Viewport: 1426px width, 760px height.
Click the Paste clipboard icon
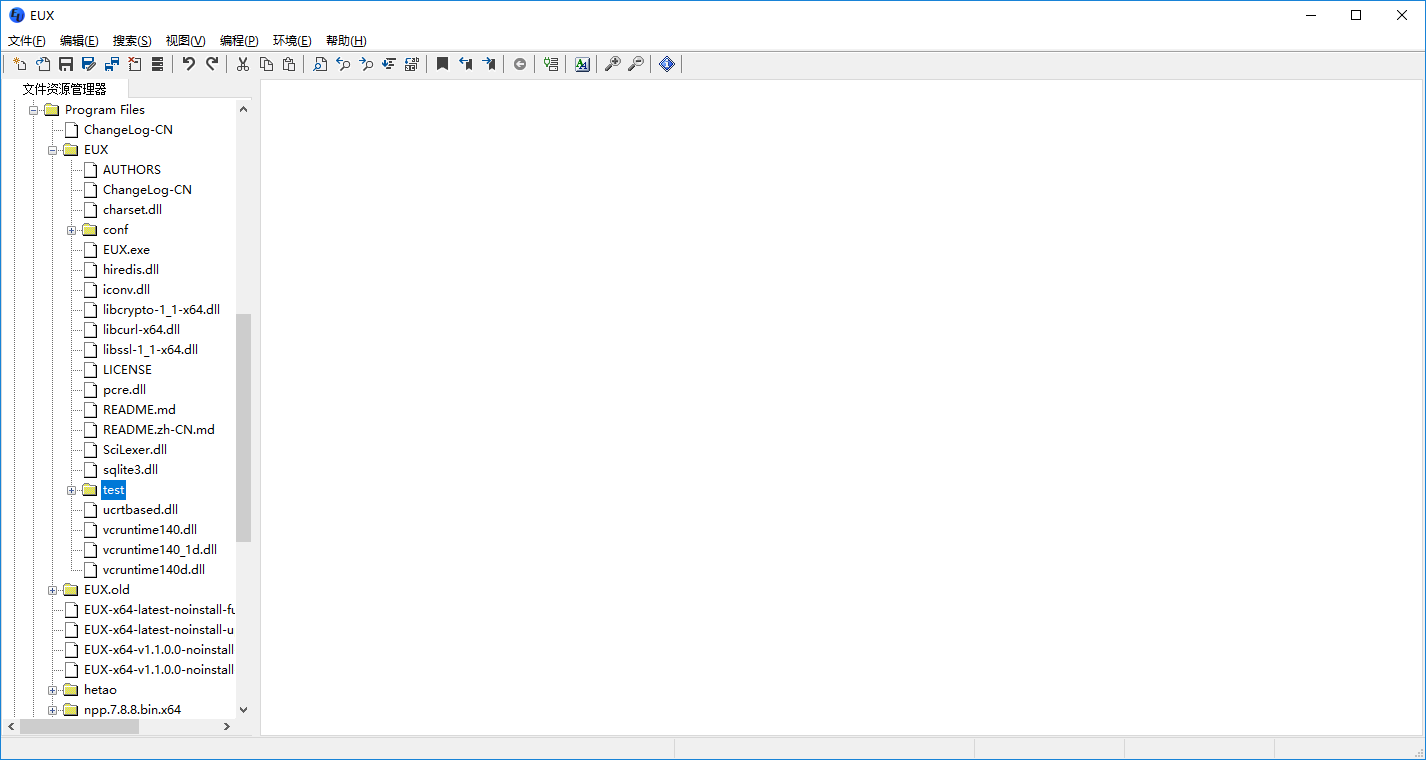click(x=289, y=64)
